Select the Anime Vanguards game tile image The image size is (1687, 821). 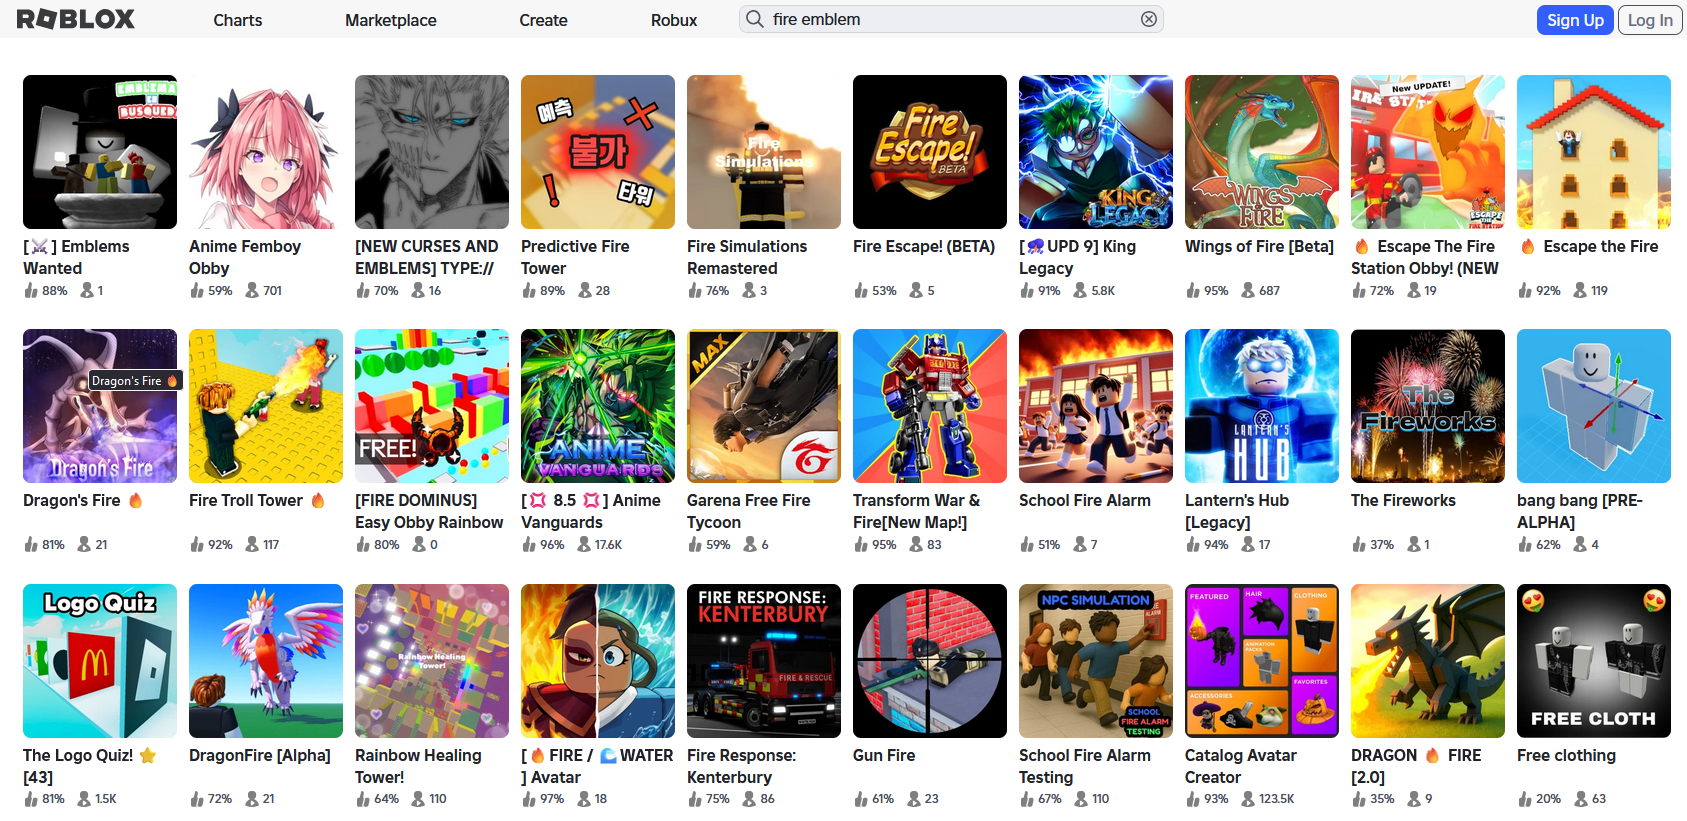(598, 406)
